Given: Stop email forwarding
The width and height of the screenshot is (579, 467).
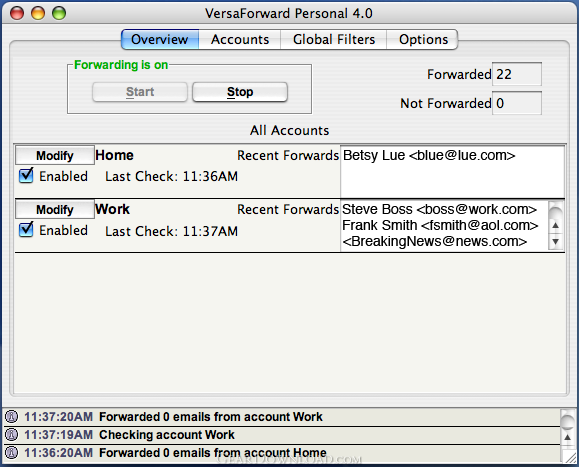Looking at the screenshot, I should (x=240, y=92).
